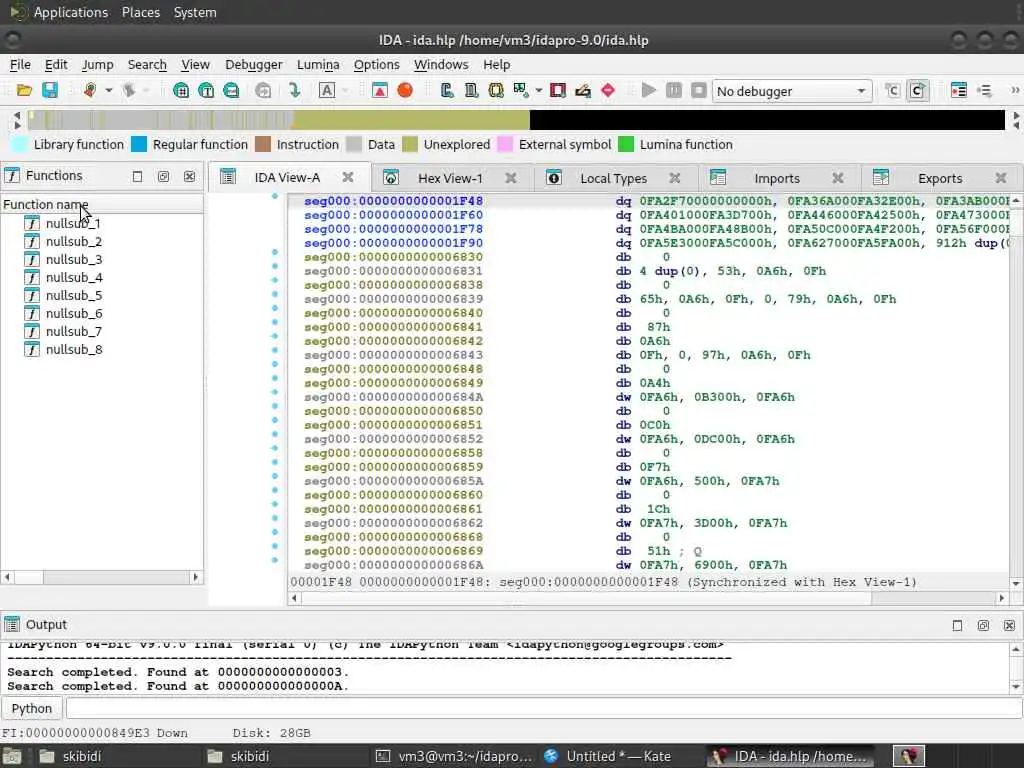Screen dimensions: 1024x768
Task: Click the Save database floppy icon
Action: coord(50,90)
